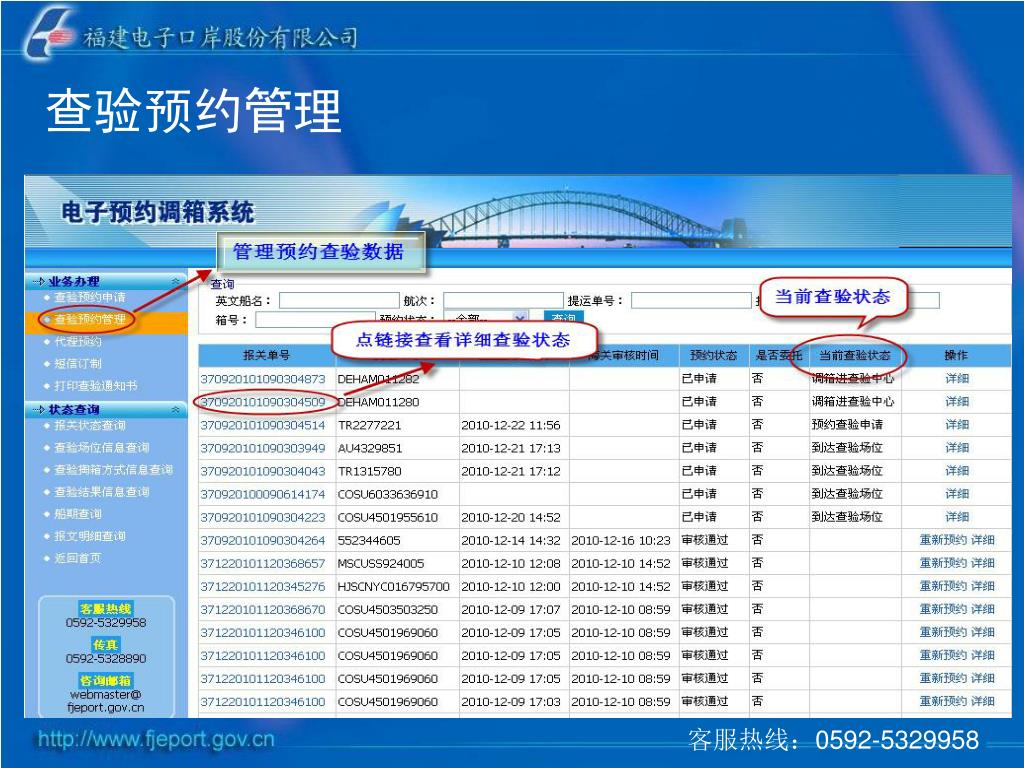
Task: Open 报文明细查询 sidebar item
Action: click(89, 536)
